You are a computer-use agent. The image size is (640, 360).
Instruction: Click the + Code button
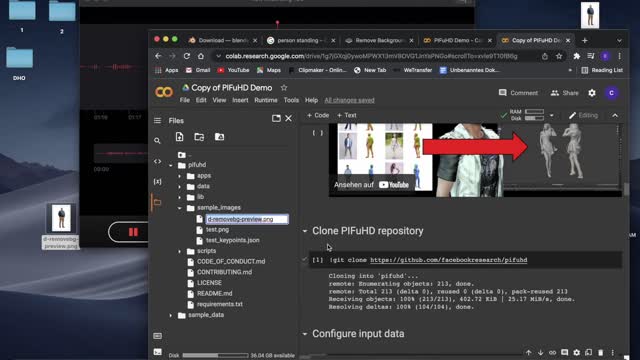(318, 116)
